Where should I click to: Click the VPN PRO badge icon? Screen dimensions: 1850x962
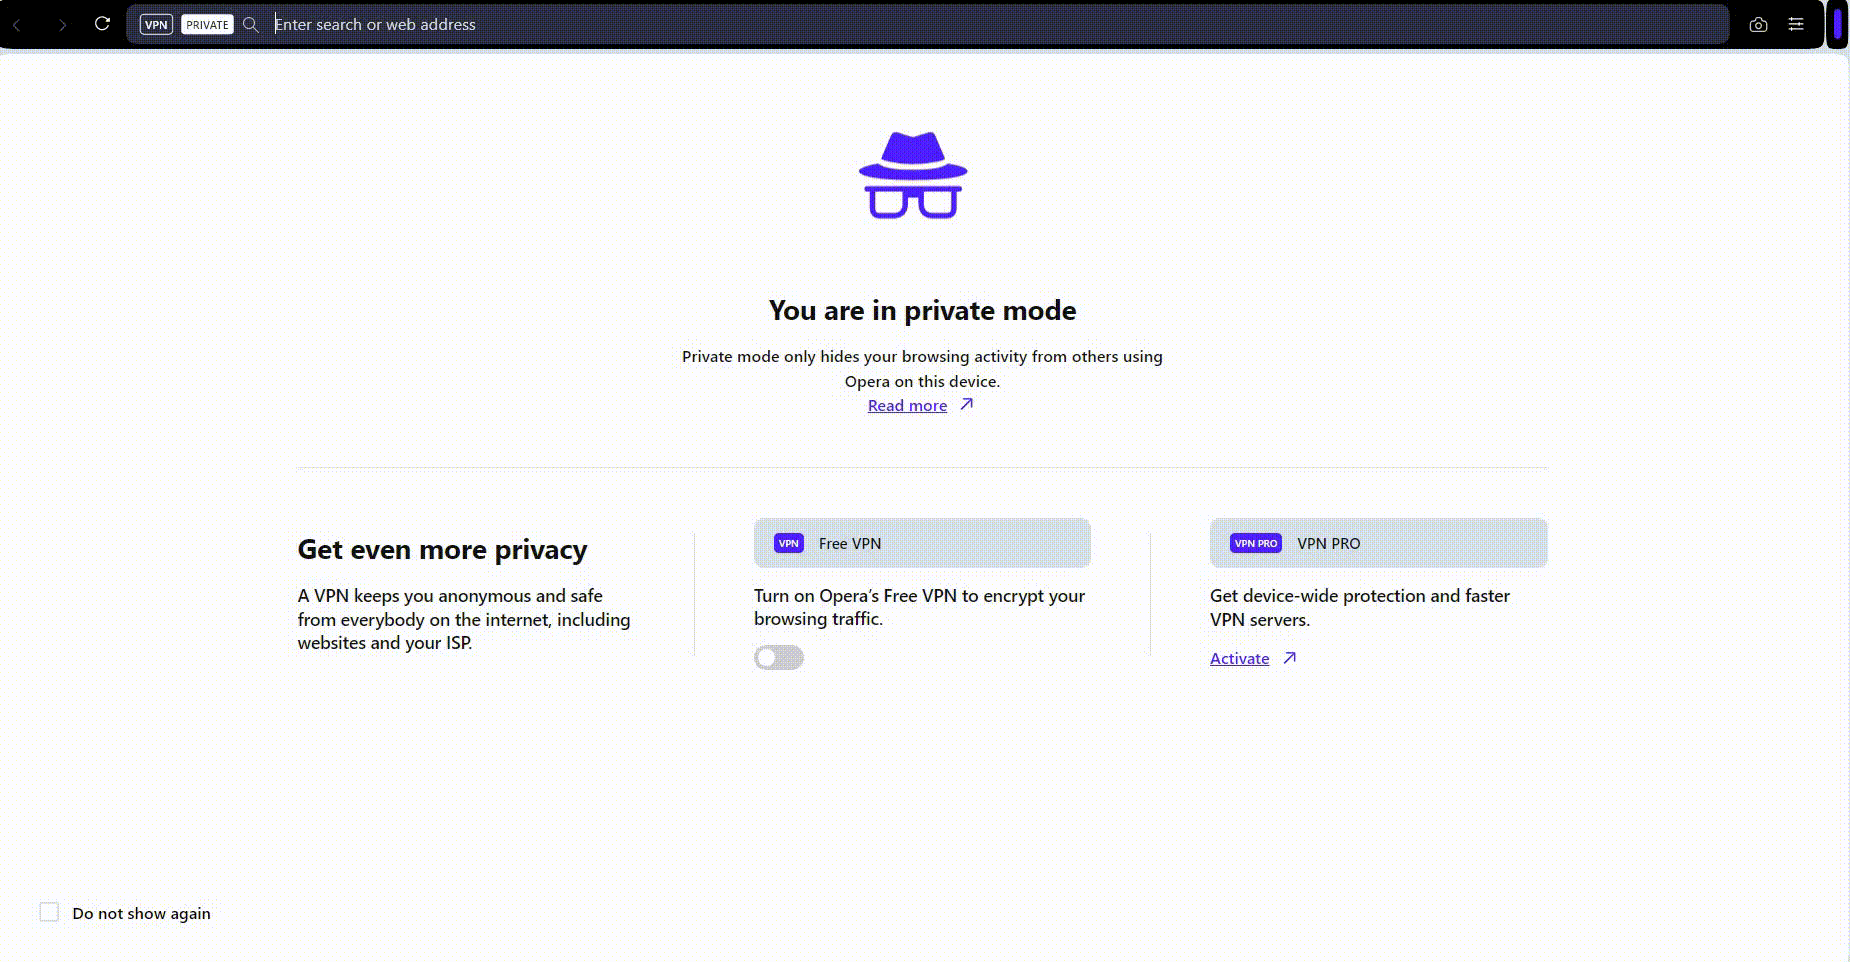click(1256, 543)
